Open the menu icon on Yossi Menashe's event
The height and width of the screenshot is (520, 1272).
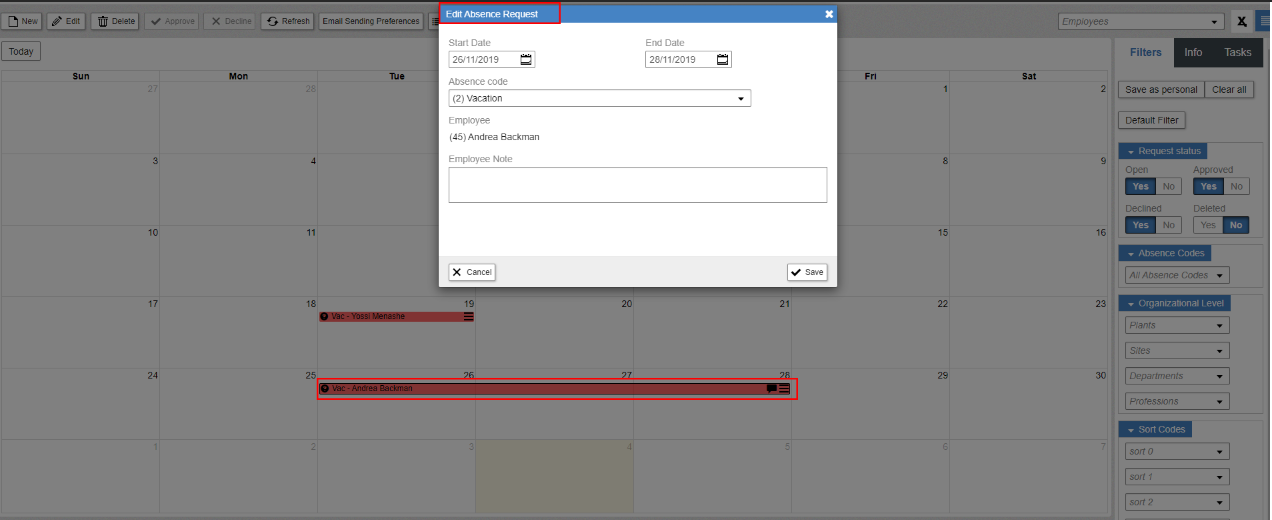pos(468,316)
